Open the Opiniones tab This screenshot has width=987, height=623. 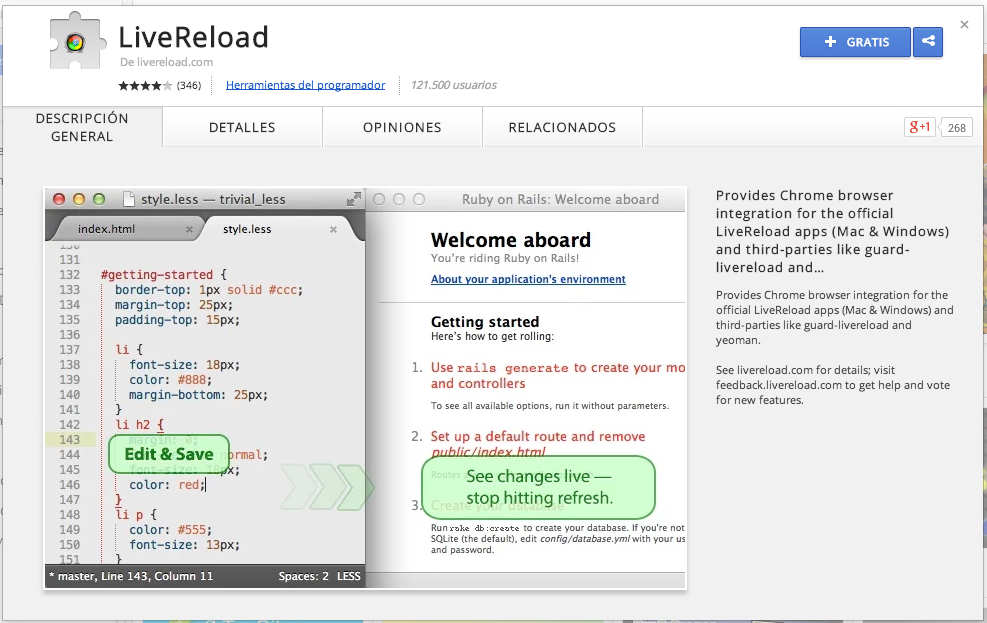pyautogui.click(x=402, y=127)
